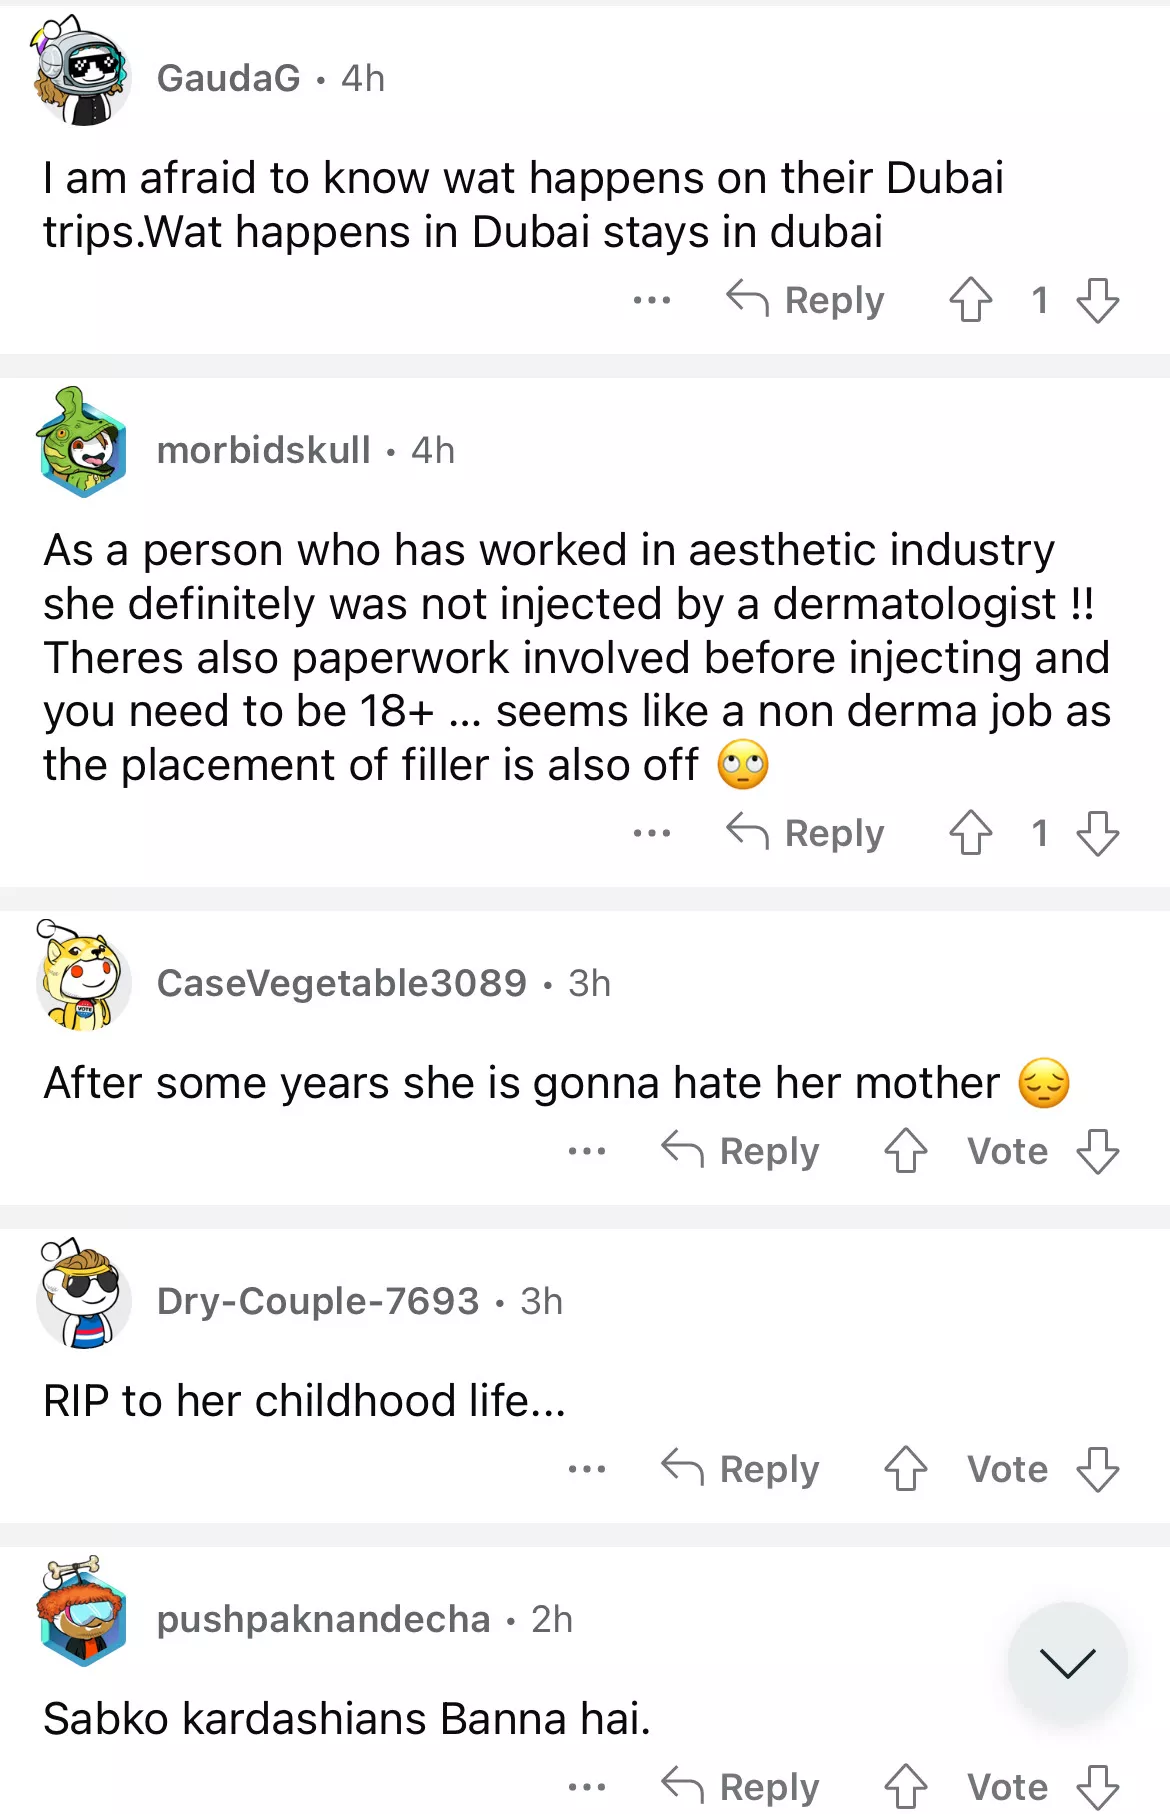1170x1814 pixels.
Task: Upvote GaudaG's Dubai comment
Action: tap(970, 300)
